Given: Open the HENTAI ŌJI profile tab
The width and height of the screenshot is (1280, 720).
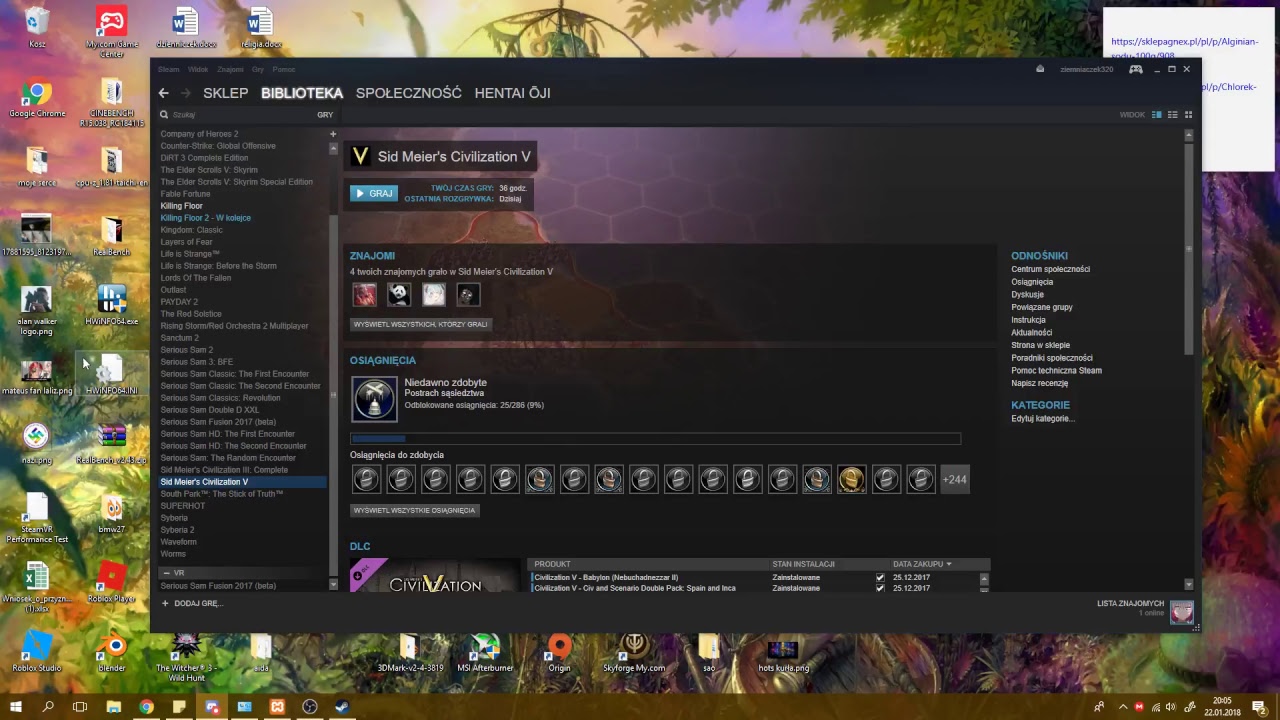Looking at the screenshot, I should coord(512,93).
